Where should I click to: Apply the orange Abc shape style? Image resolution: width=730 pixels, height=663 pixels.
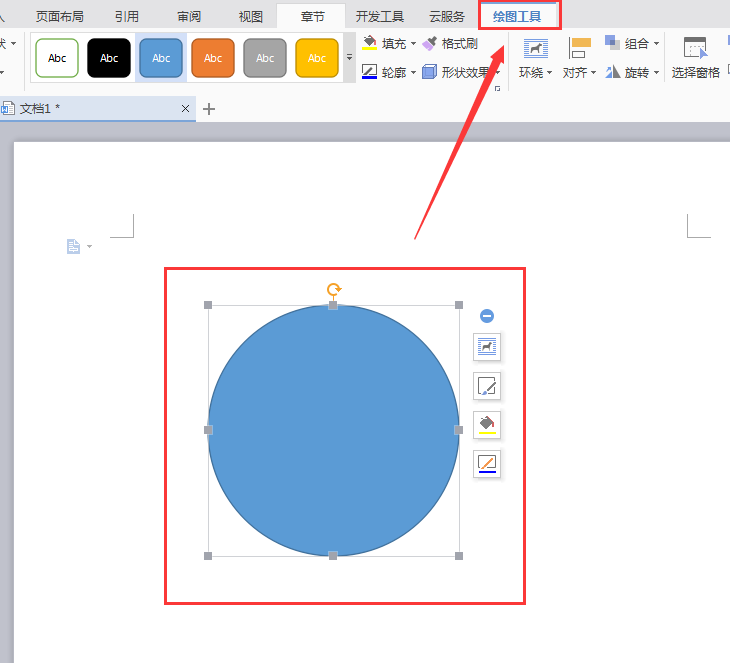213,58
